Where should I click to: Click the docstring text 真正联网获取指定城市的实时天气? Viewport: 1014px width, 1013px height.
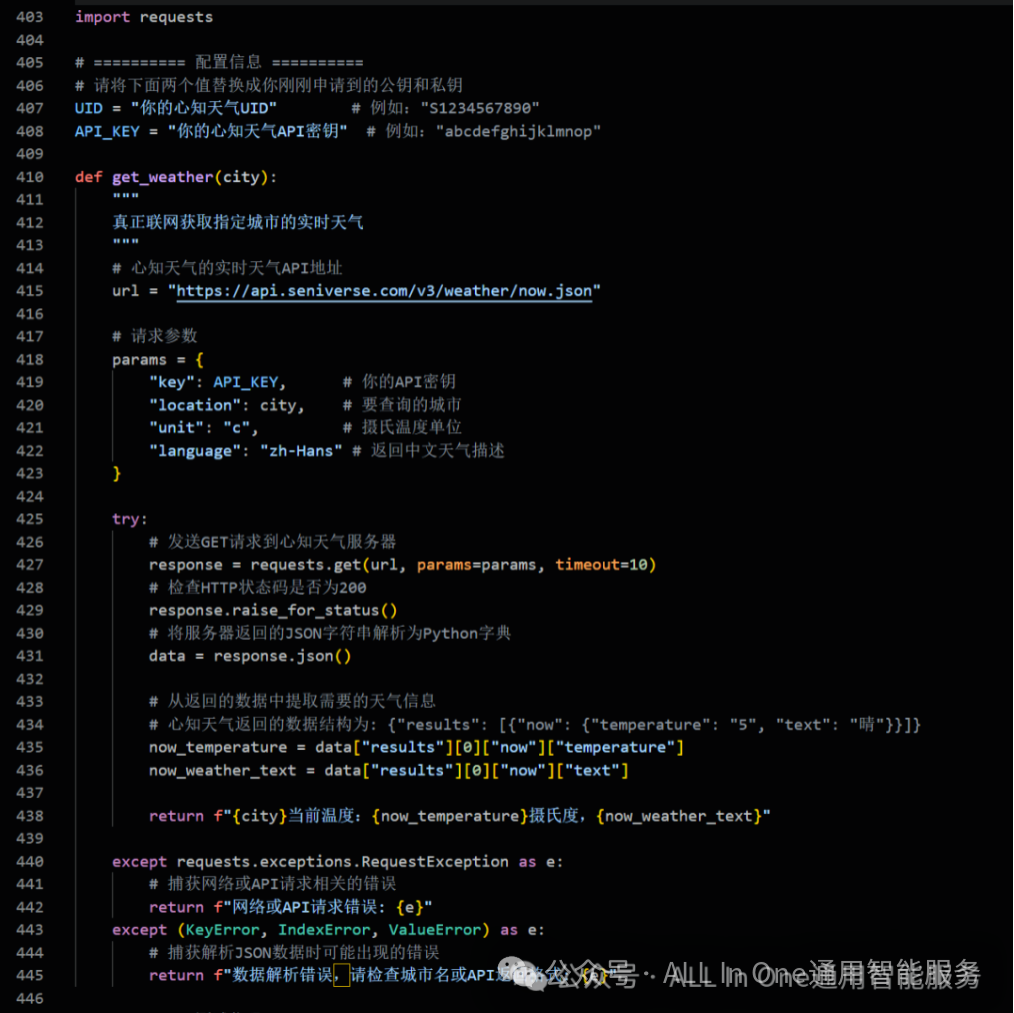tap(237, 223)
